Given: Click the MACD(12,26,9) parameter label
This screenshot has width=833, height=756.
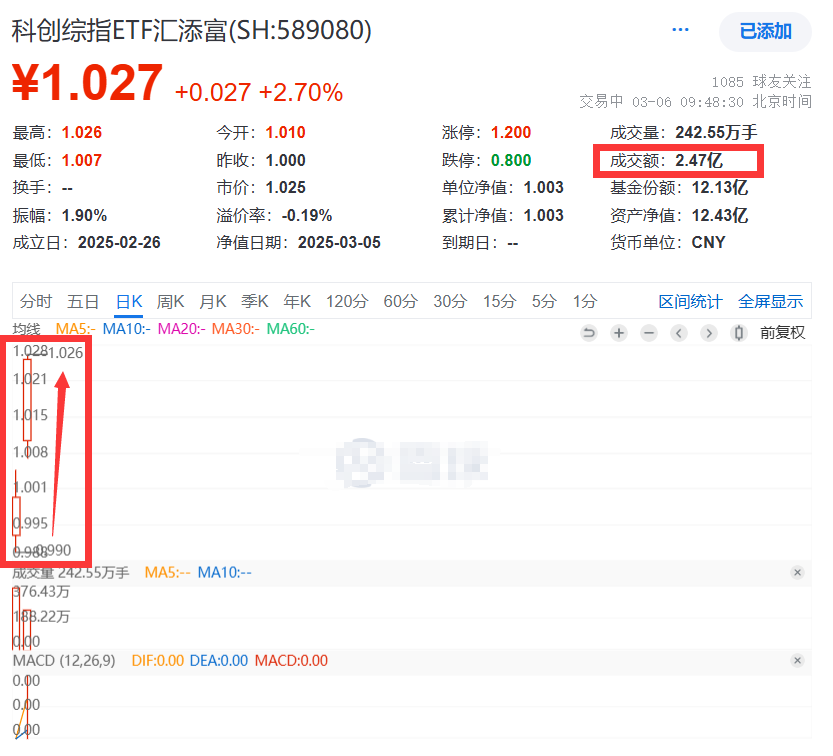Looking at the screenshot, I should (62, 660).
